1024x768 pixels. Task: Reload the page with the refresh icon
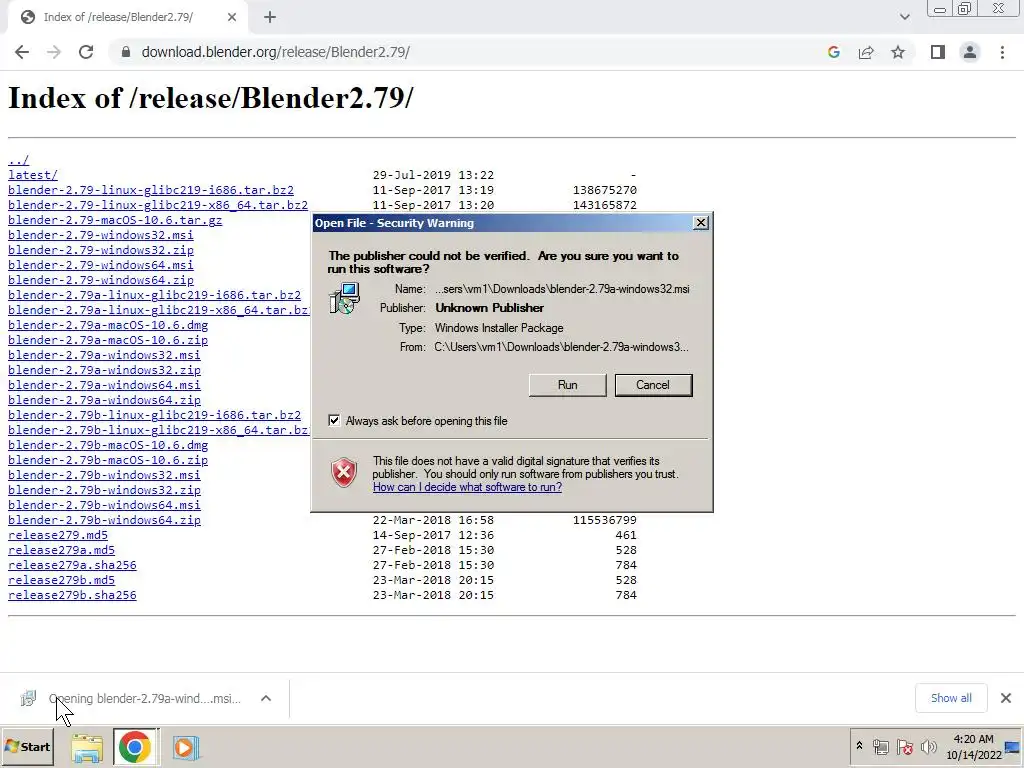pos(86,52)
